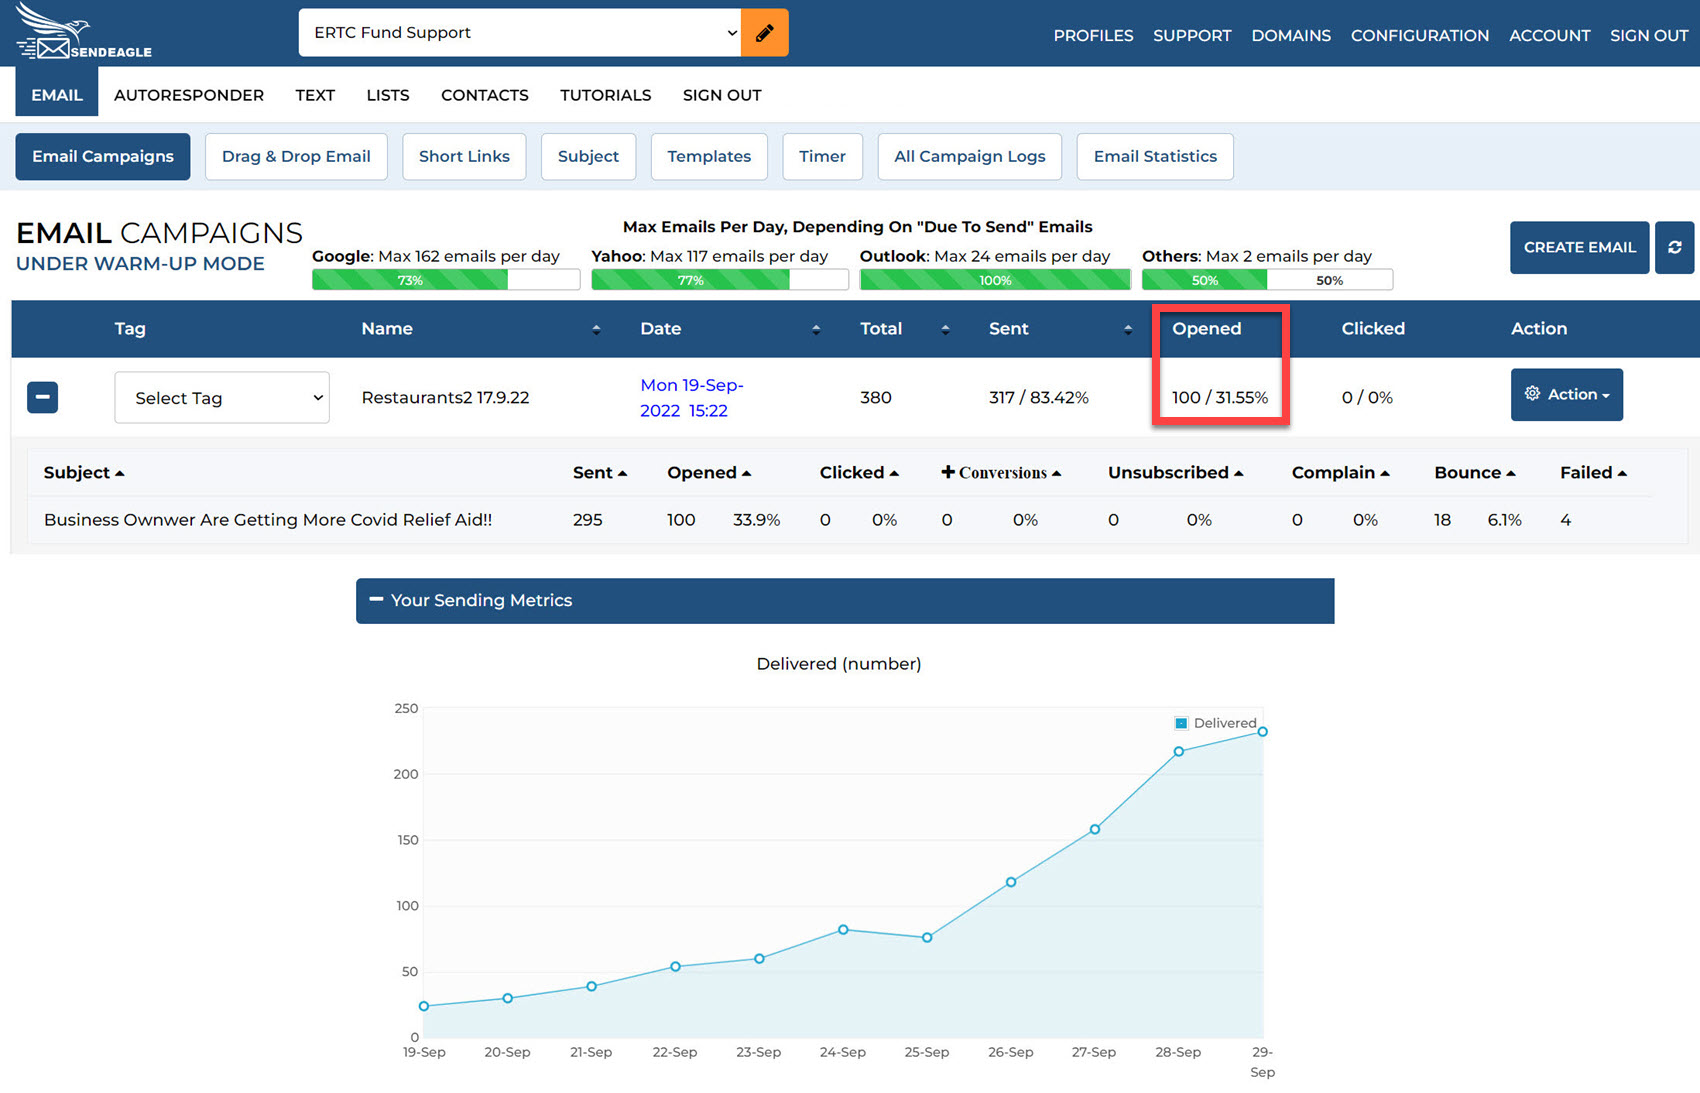This screenshot has height=1093, width=1700.
Task: Click the orange pencil edit profile icon
Action: pyautogui.click(x=764, y=33)
